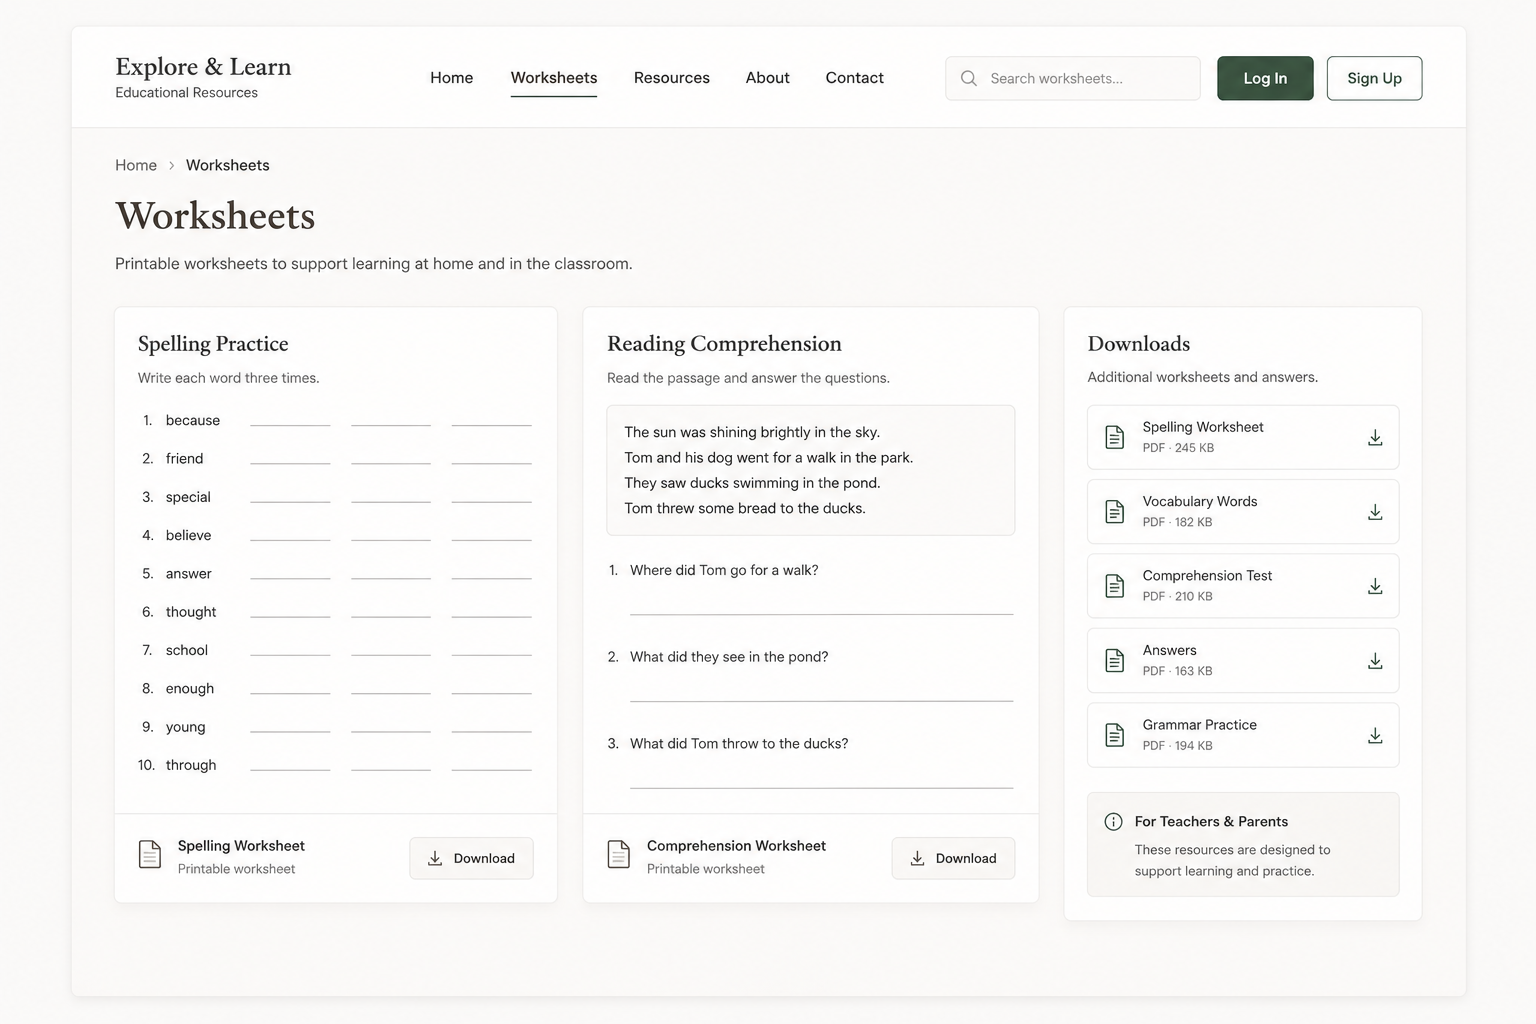1536x1024 pixels.
Task: Click the Explore & Learn site logo
Action: pyautogui.click(x=203, y=78)
